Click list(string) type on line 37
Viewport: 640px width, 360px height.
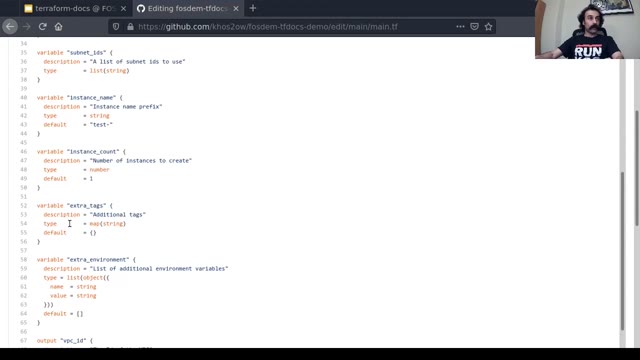[x=109, y=71]
